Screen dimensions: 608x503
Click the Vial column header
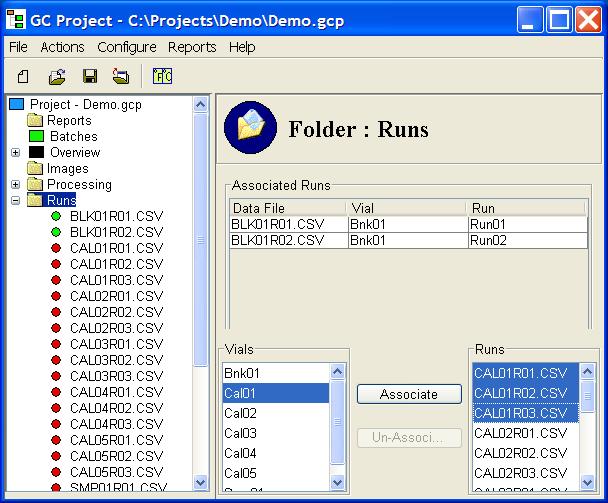[x=407, y=208]
